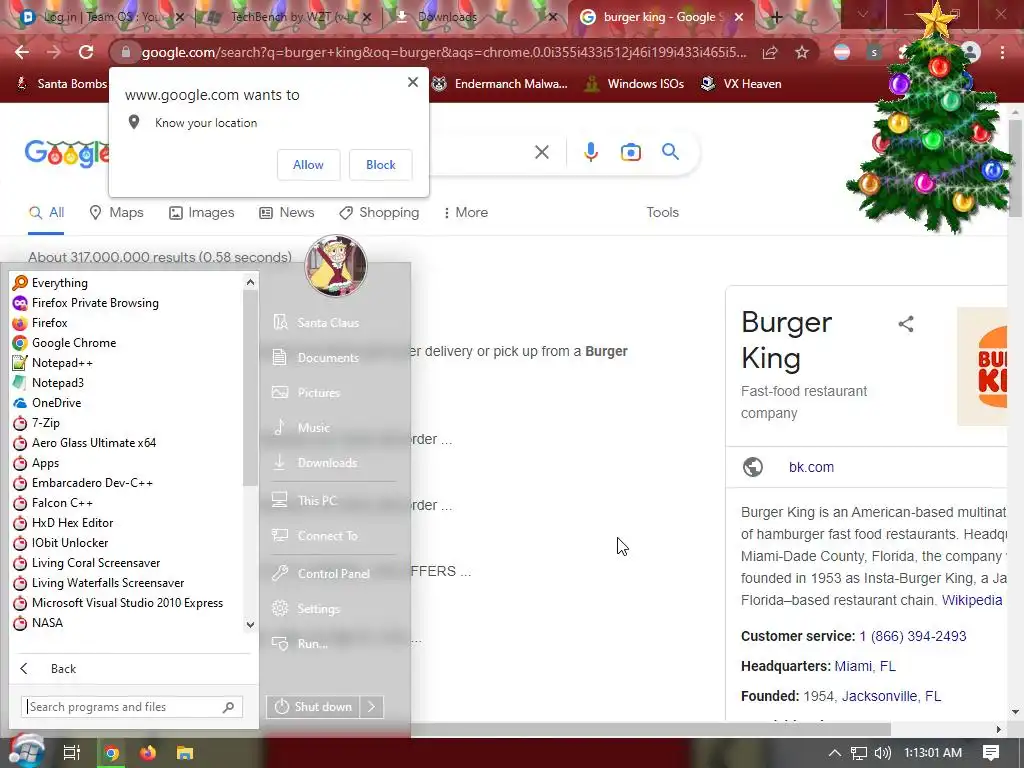Clear the Google search box with X
Viewport: 1024px width, 768px height.
[x=541, y=152]
